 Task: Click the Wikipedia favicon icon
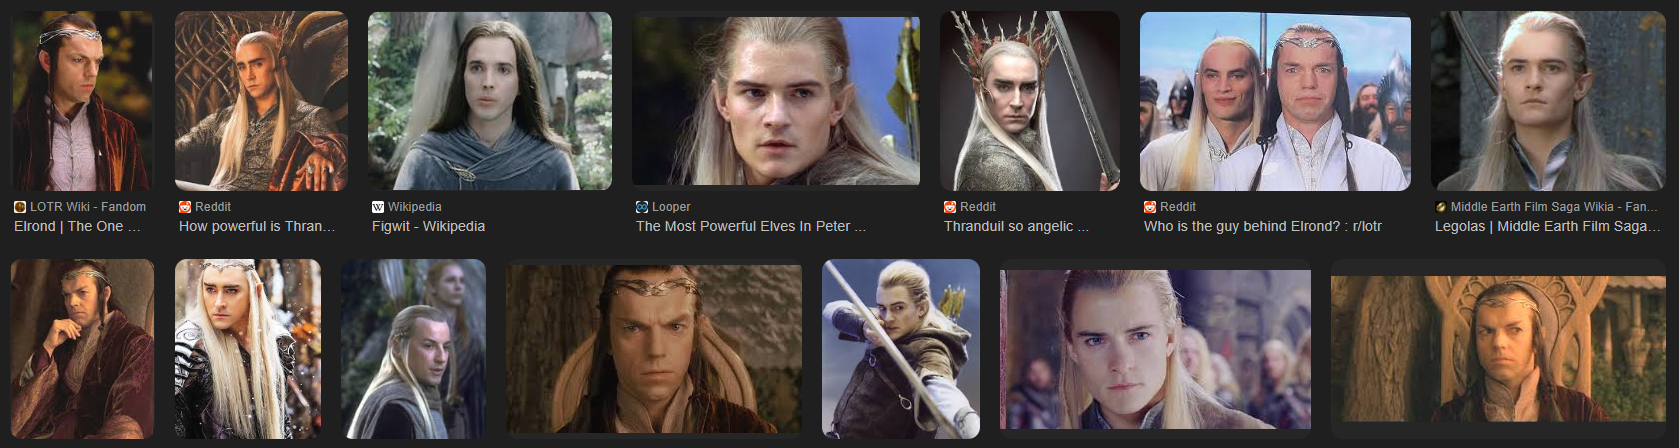378,207
